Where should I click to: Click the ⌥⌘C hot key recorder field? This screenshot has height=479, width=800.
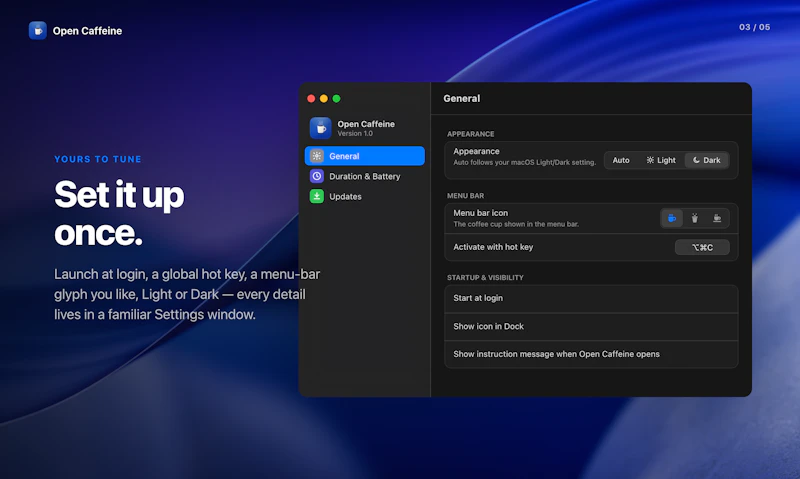click(x=702, y=247)
